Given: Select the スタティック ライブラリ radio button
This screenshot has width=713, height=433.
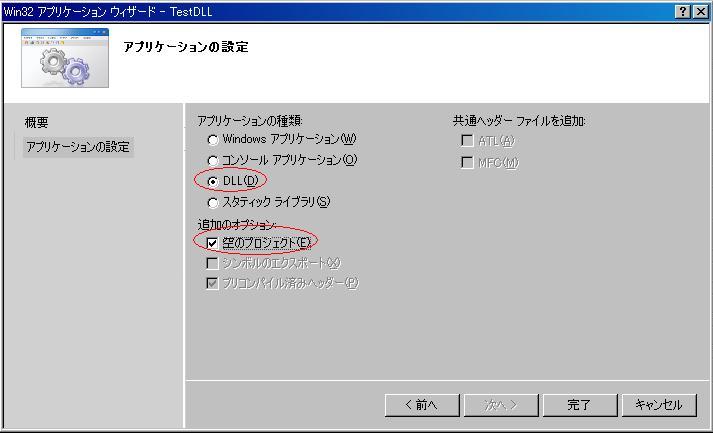Looking at the screenshot, I should click(x=213, y=202).
